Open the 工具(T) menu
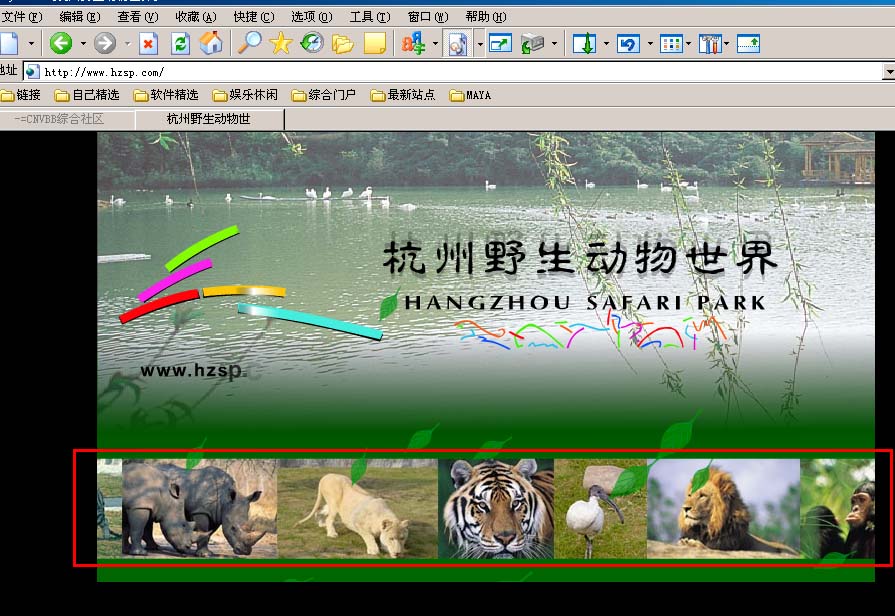Screen dimensions: 895x616 coord(370,17)
